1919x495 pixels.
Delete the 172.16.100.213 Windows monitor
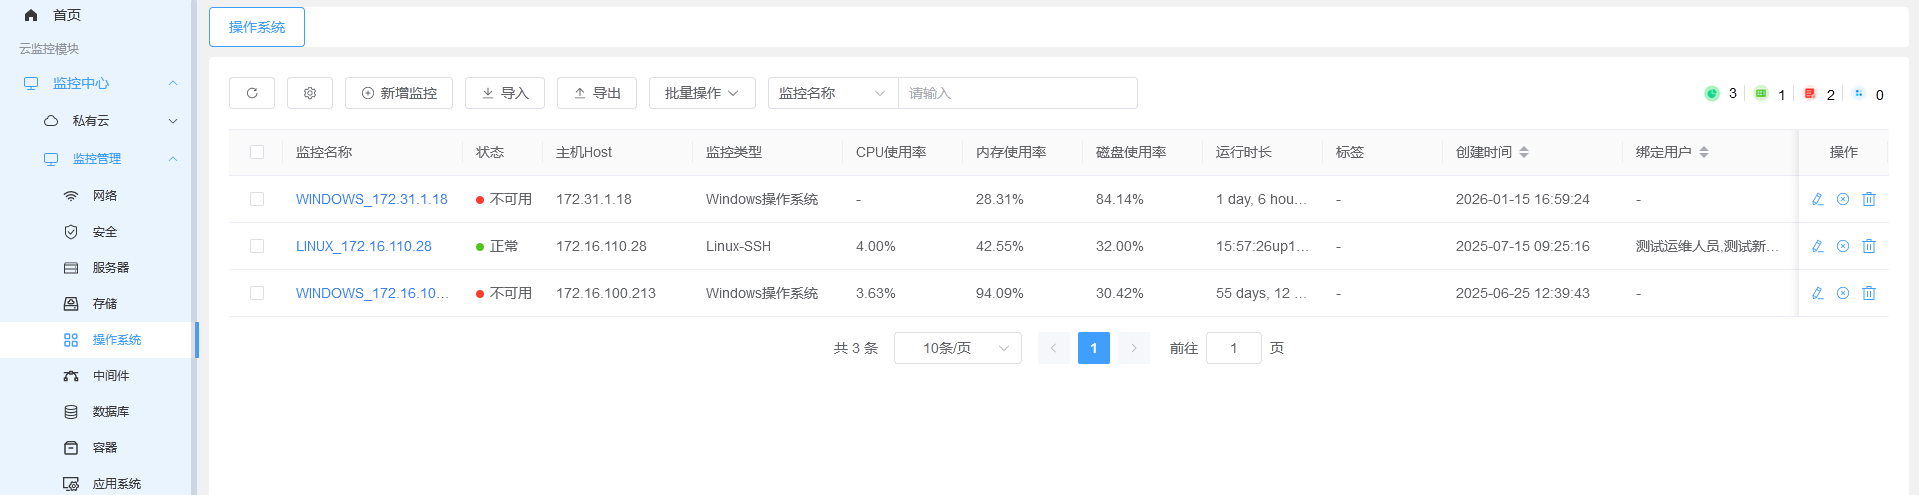[1869, 293]
